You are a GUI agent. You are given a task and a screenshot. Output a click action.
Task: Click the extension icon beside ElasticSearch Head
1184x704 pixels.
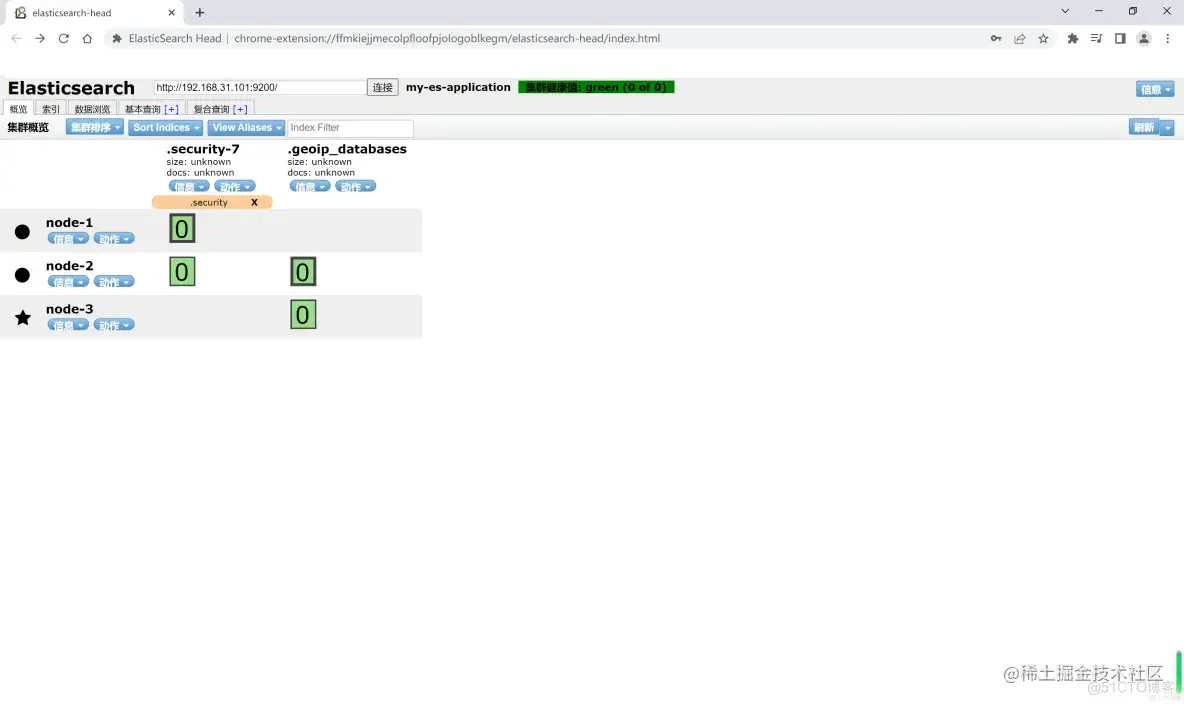click(x=117, y=39)
